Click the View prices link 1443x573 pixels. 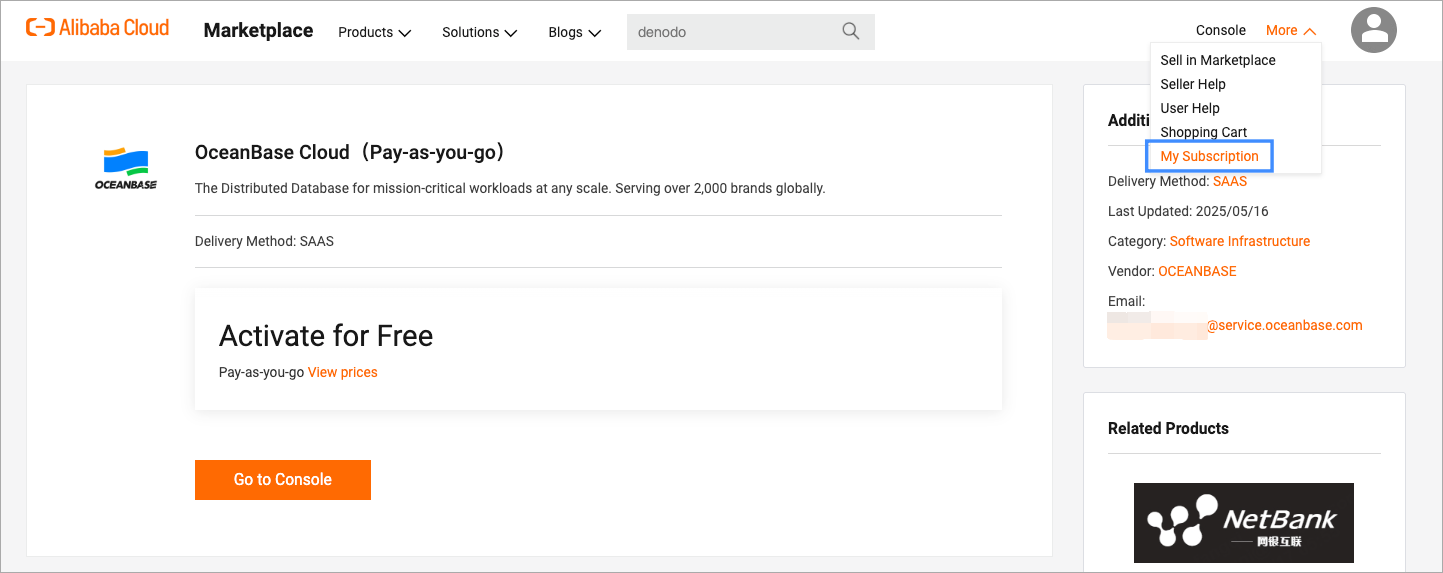point(342,372)
